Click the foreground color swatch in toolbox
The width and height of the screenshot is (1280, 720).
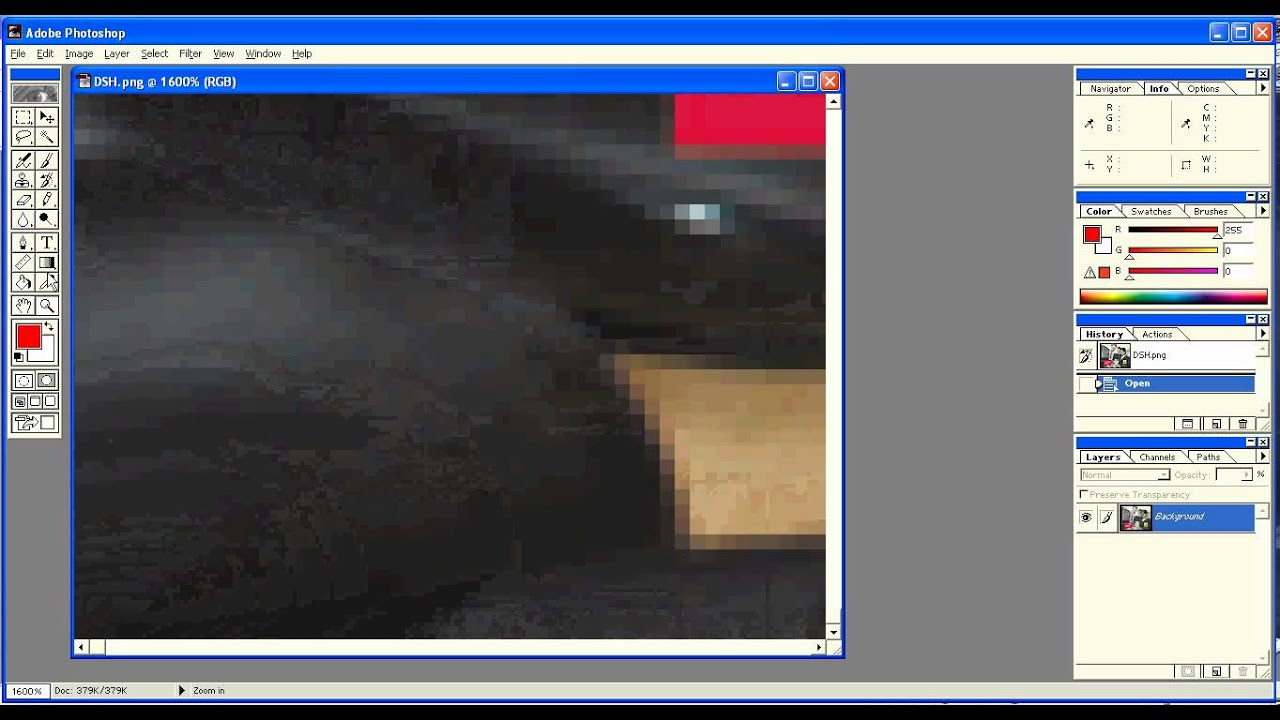pos(28,337)
